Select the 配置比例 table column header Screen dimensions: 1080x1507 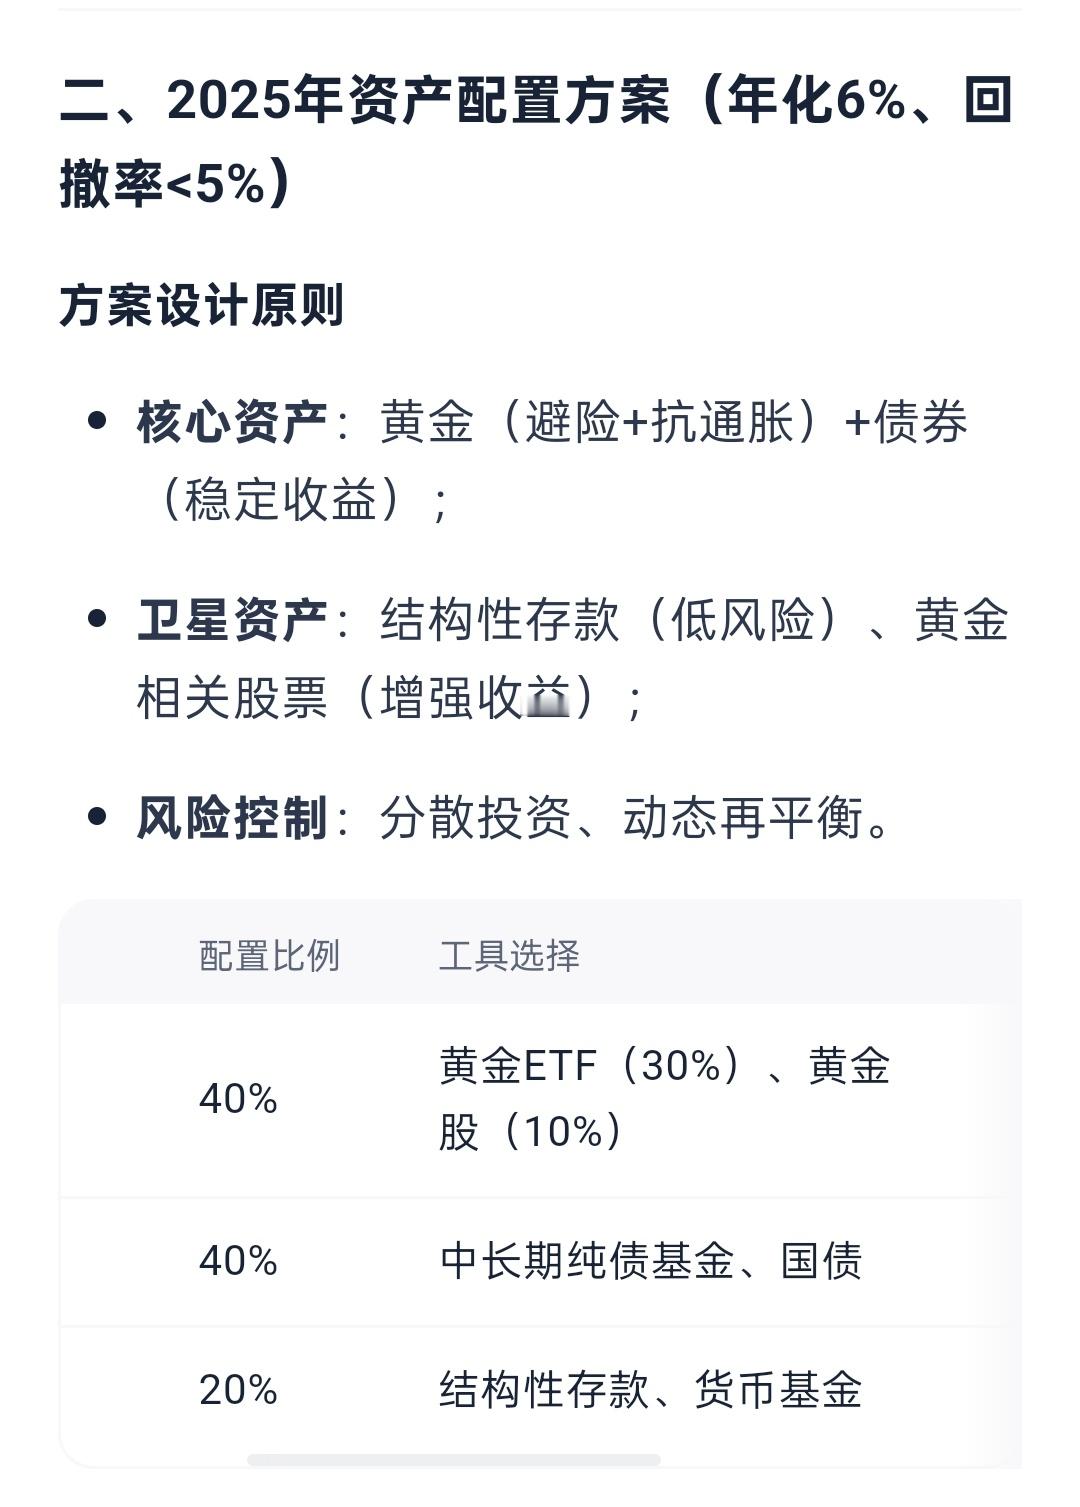(x=270, y=956)
